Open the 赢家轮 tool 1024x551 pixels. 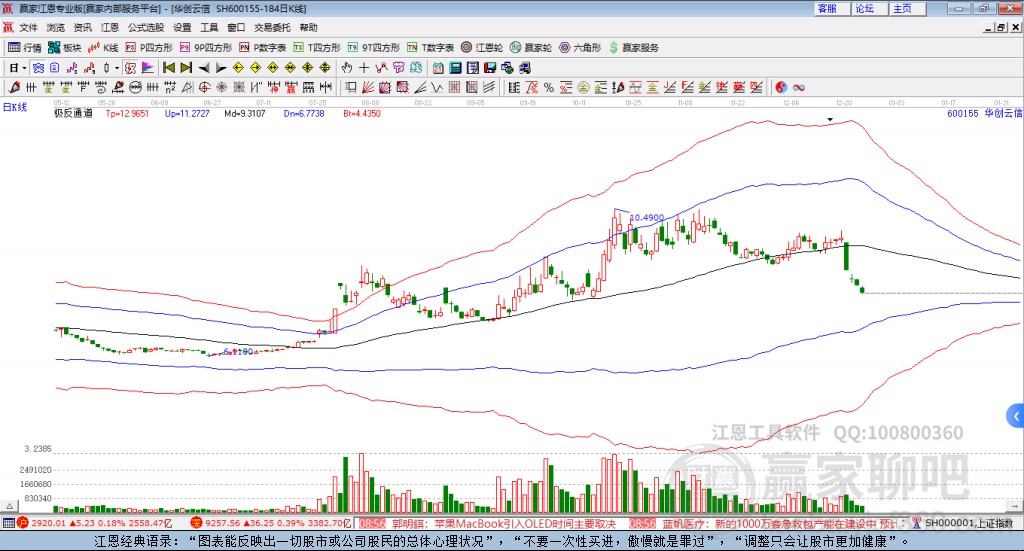click(x=531, y=48)
